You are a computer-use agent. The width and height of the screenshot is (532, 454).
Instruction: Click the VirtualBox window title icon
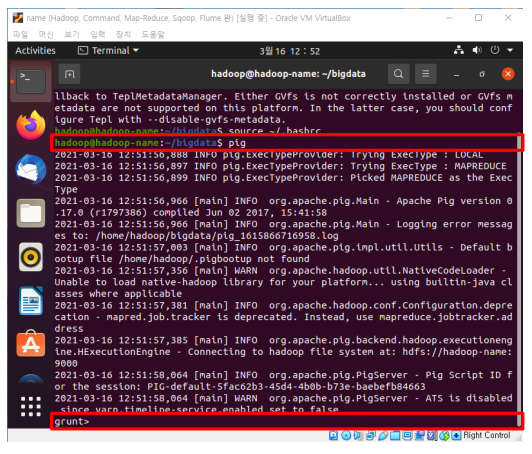[x=18, y=18]
